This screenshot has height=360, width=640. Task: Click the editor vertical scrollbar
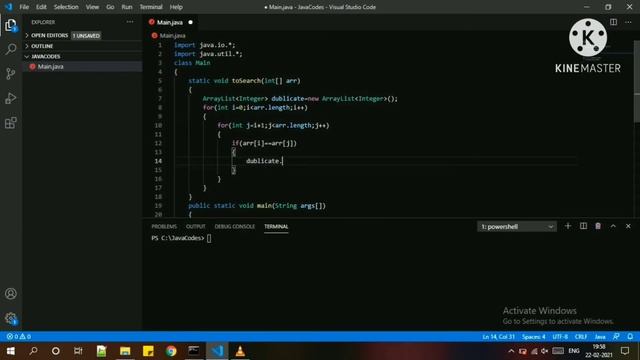coord(637,82)
